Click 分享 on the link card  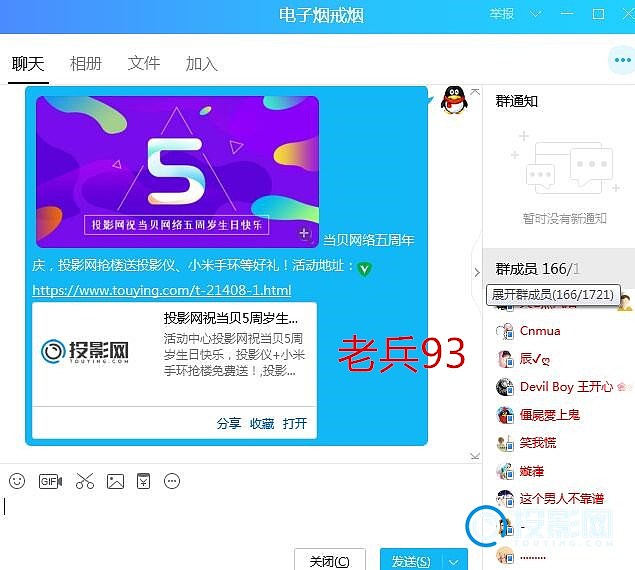[228, 424]
